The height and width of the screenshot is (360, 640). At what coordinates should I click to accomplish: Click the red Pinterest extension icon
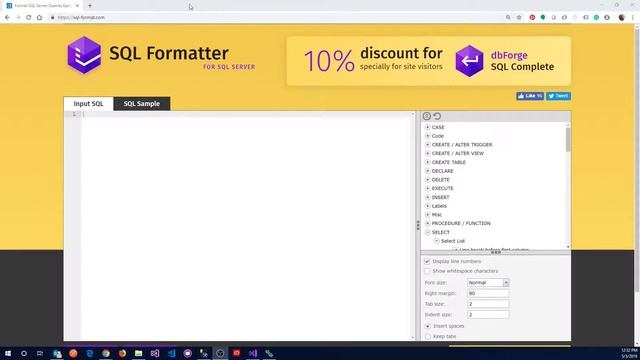click(x=532, y=18)
